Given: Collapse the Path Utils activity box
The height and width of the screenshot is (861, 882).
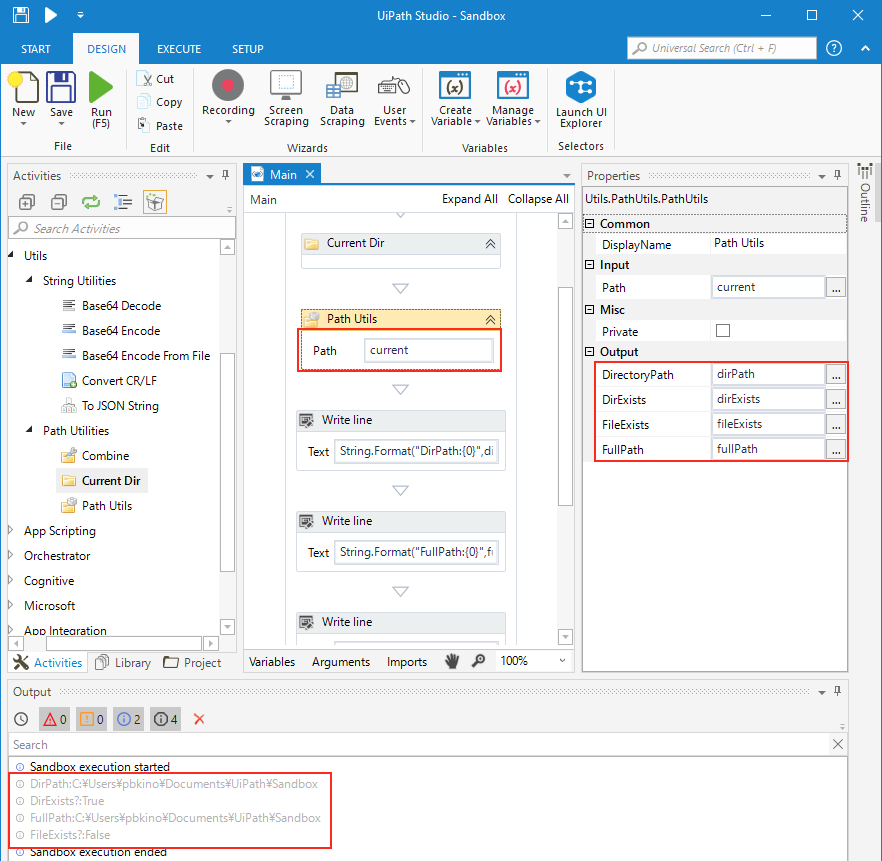Looking at the screenshot, I should pyautogui.click(x=490, y=319).
